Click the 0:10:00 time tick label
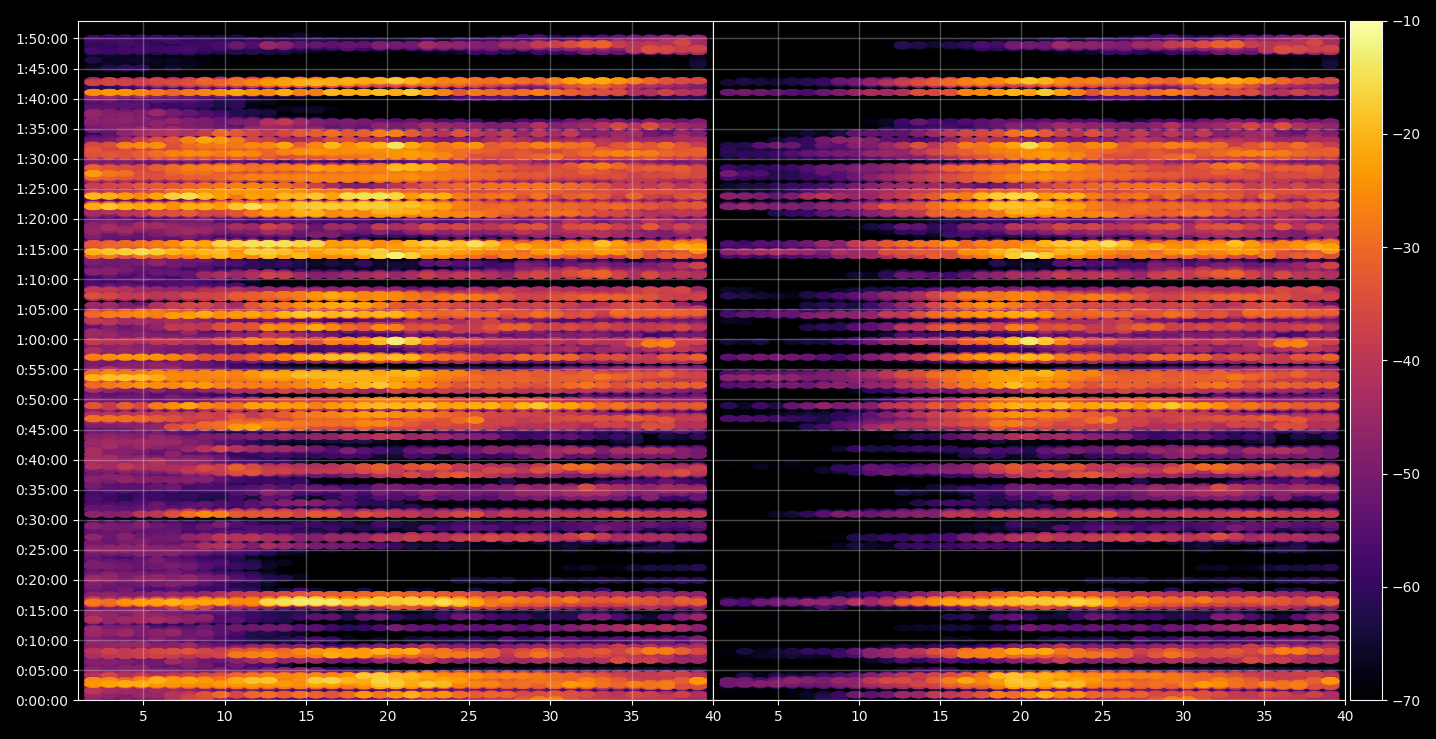 43,640
